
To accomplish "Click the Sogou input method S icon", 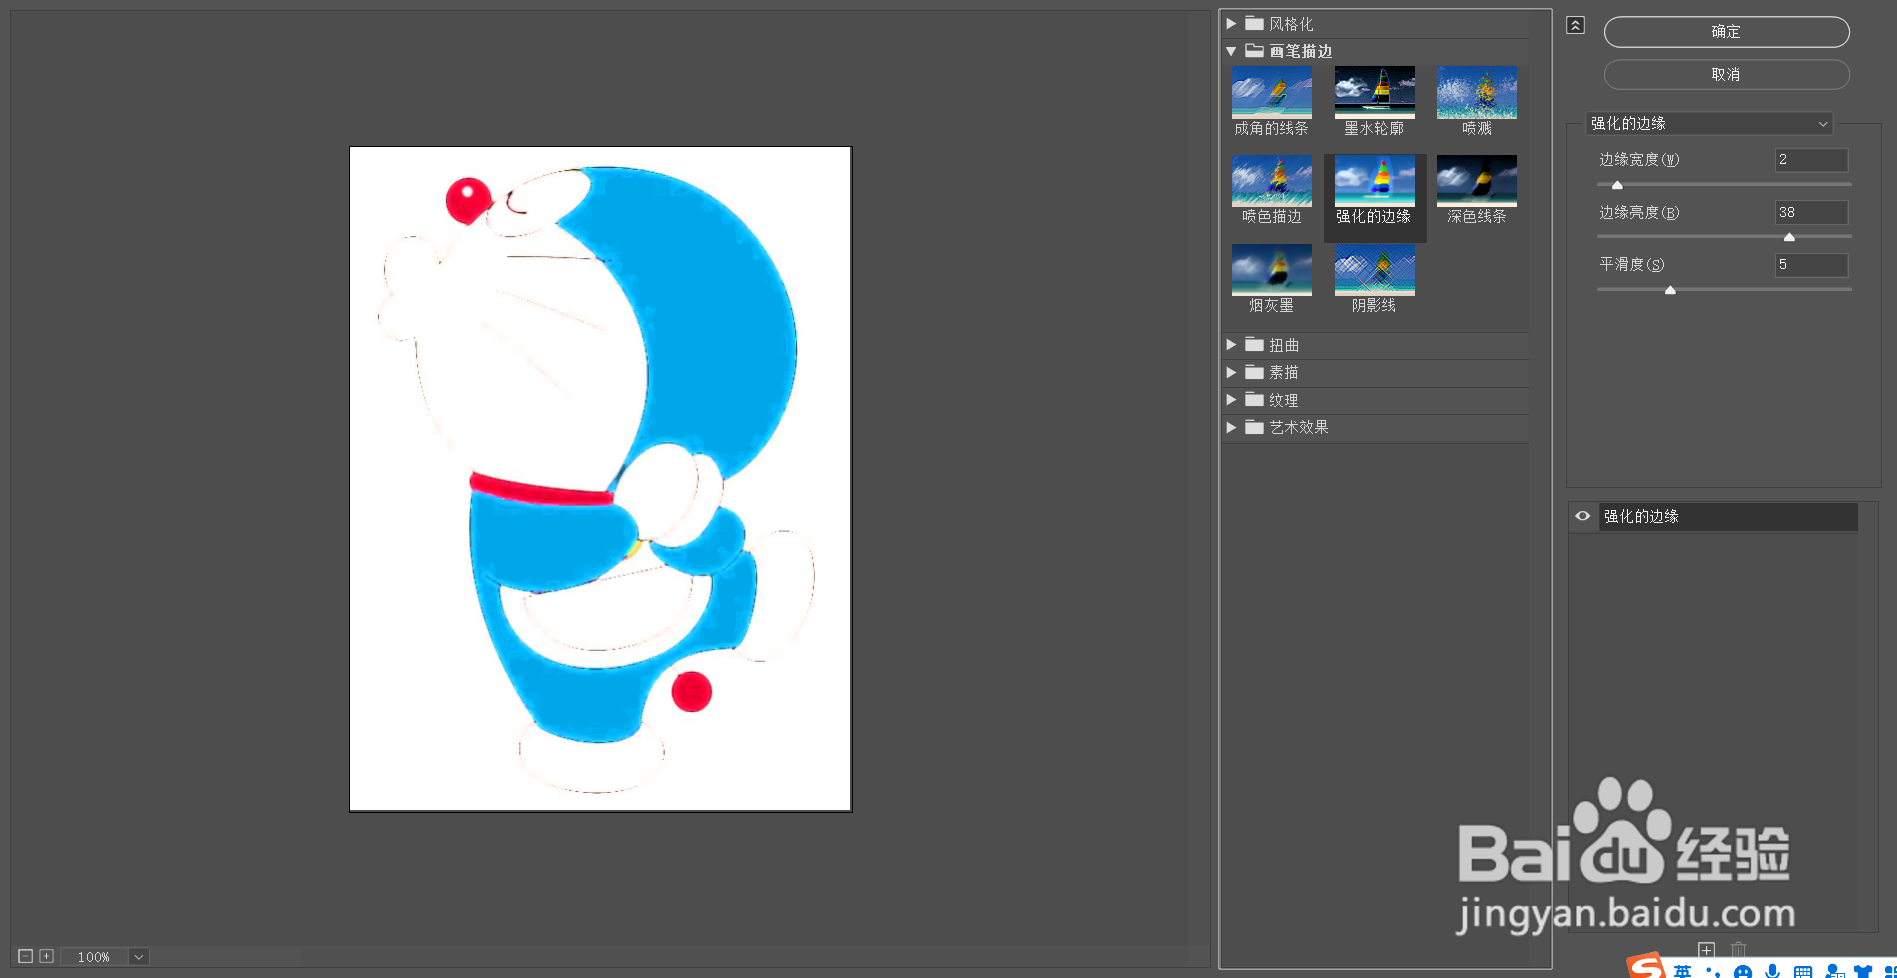I will click(1646, 966).
